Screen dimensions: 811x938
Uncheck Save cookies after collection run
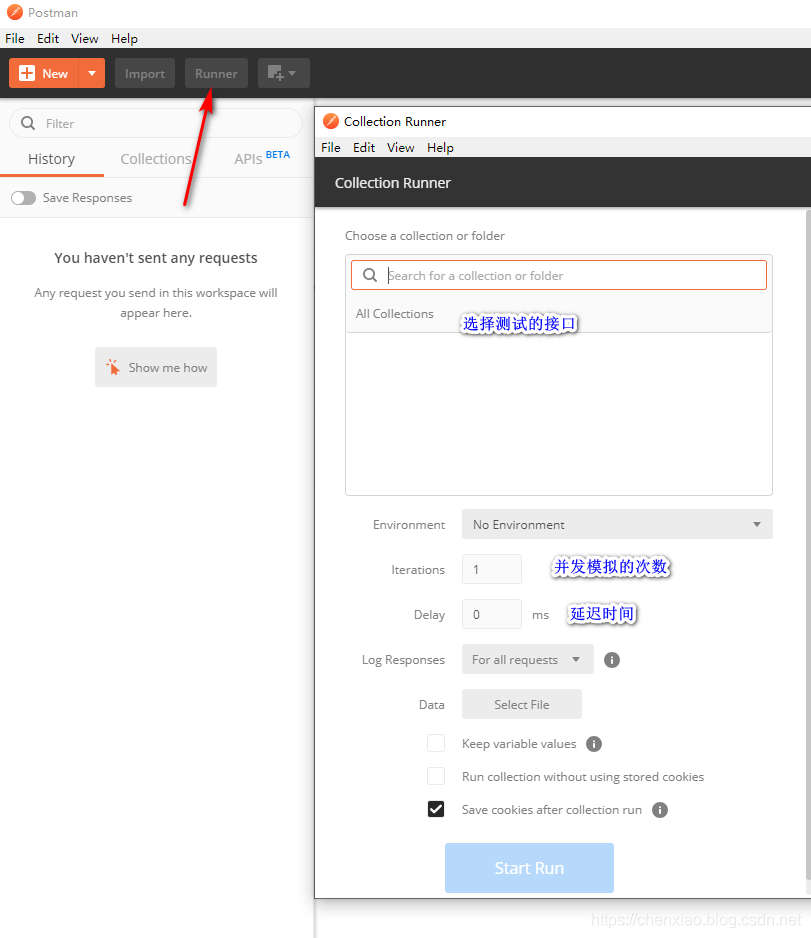pyautogui.click(x=436, y=809)
